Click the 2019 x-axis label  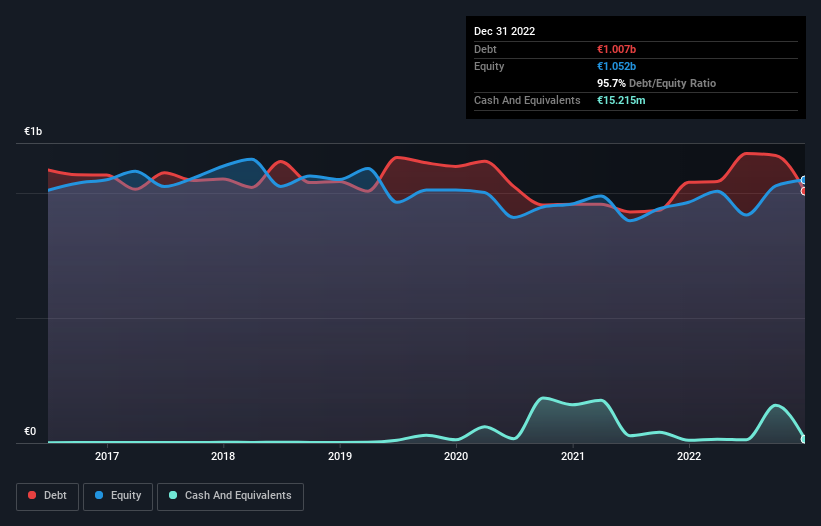coord(340,456)
